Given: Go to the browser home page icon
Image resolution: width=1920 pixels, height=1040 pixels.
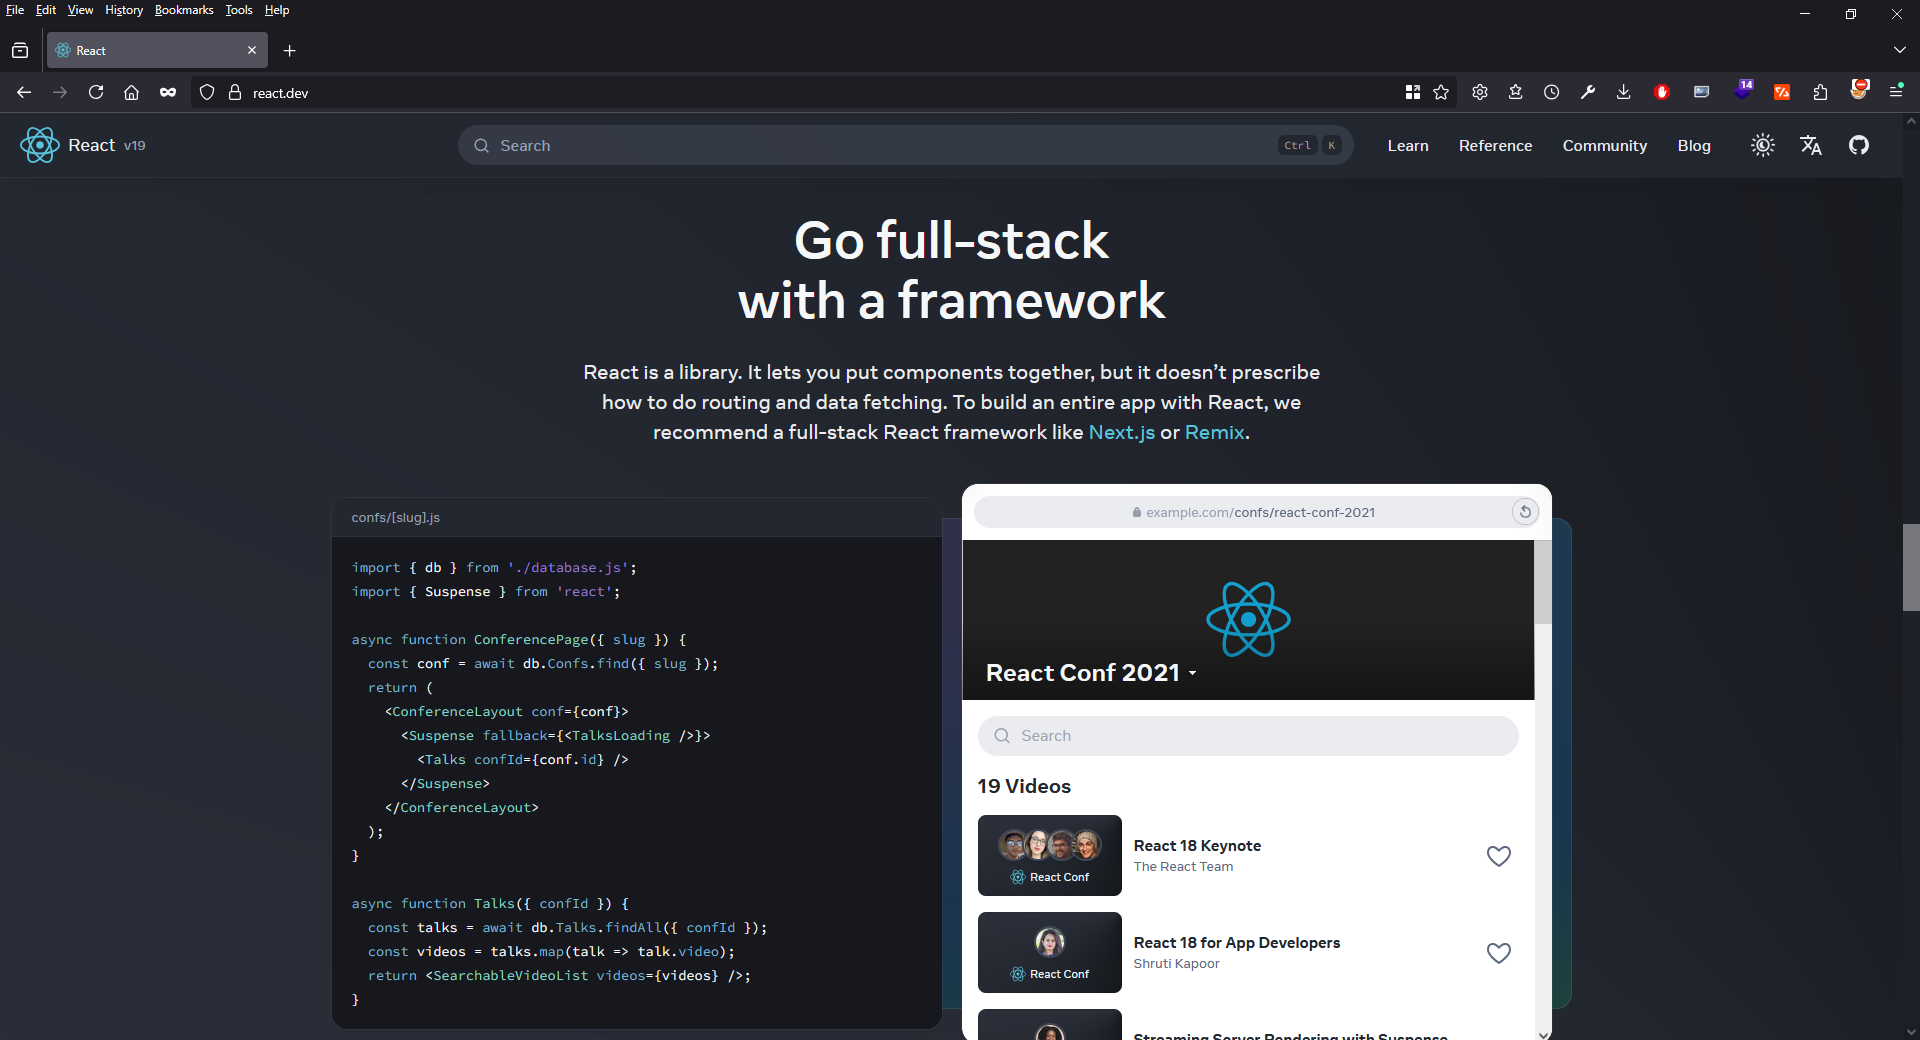Looking at the screenshot, I should click(x=131, y=92).
